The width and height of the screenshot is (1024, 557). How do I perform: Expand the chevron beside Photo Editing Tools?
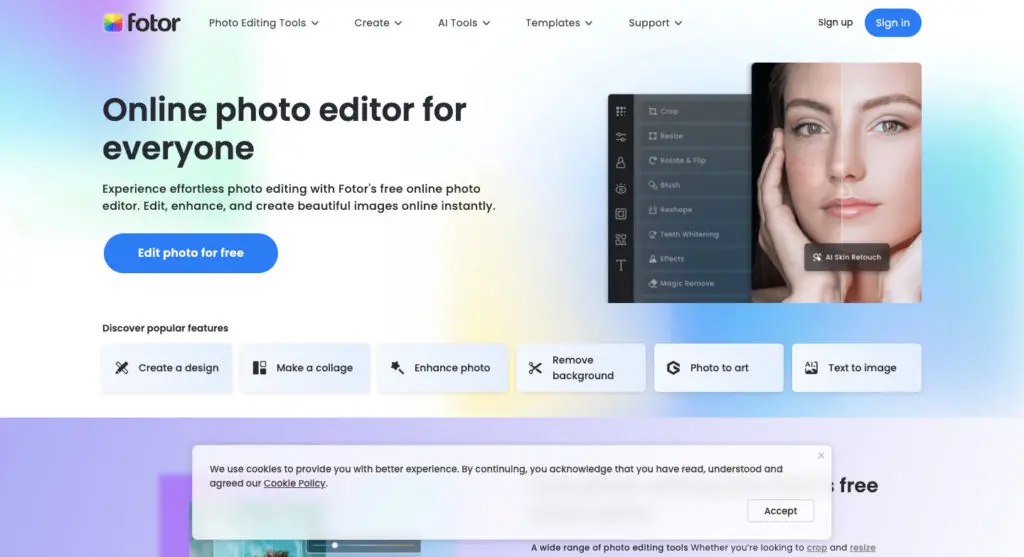click(x=315, y=24)
